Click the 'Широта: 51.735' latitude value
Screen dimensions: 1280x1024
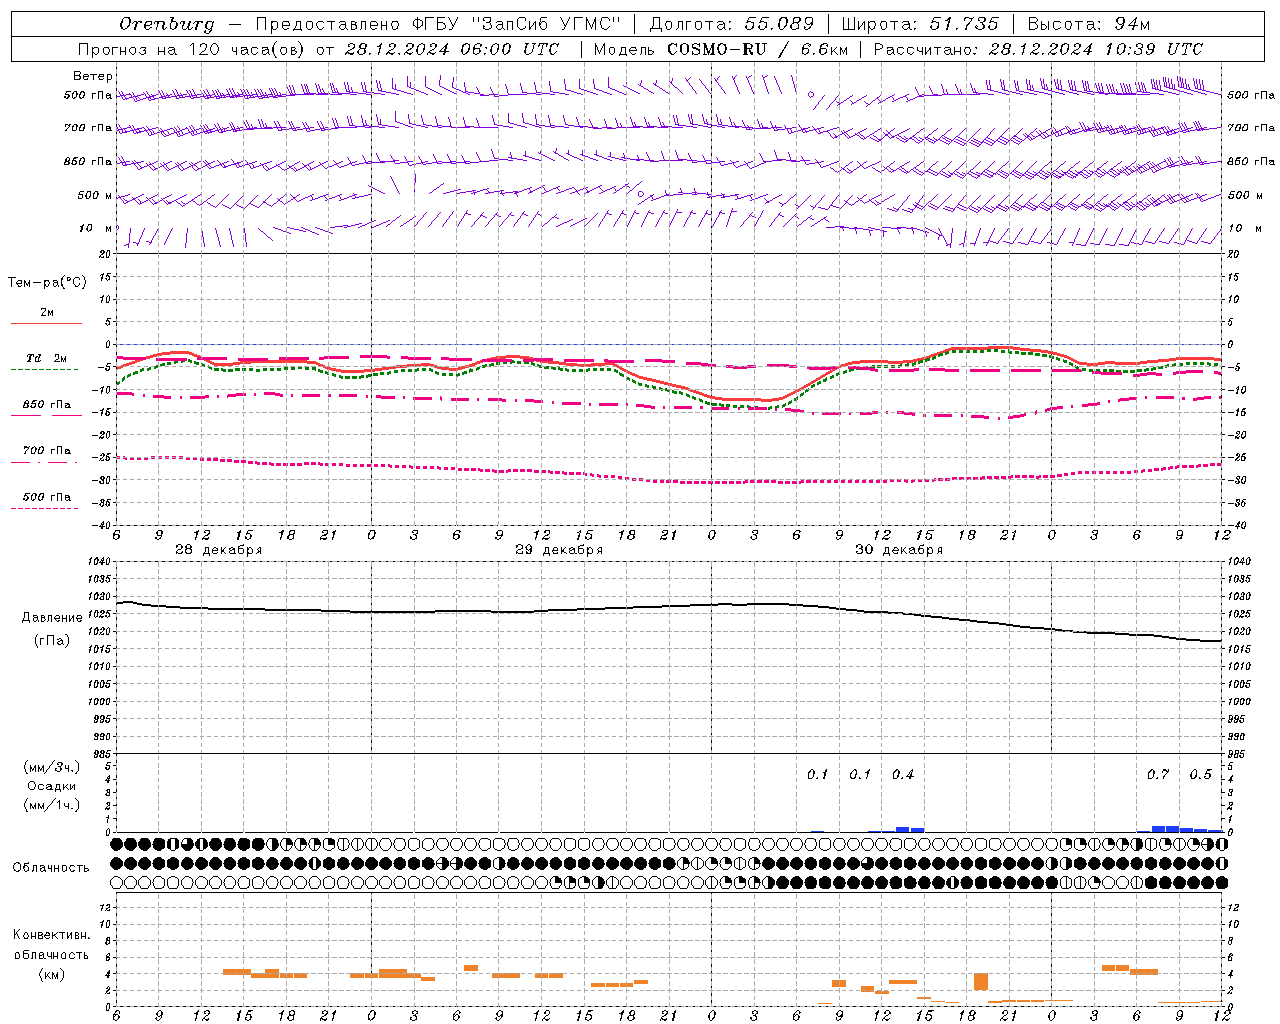(x=920, y=24)
